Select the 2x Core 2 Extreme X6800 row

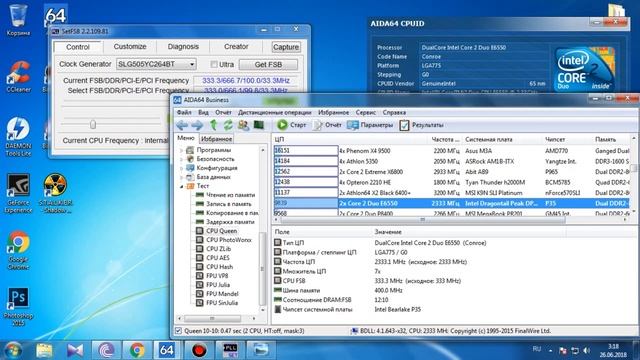[x=451, y=172]
